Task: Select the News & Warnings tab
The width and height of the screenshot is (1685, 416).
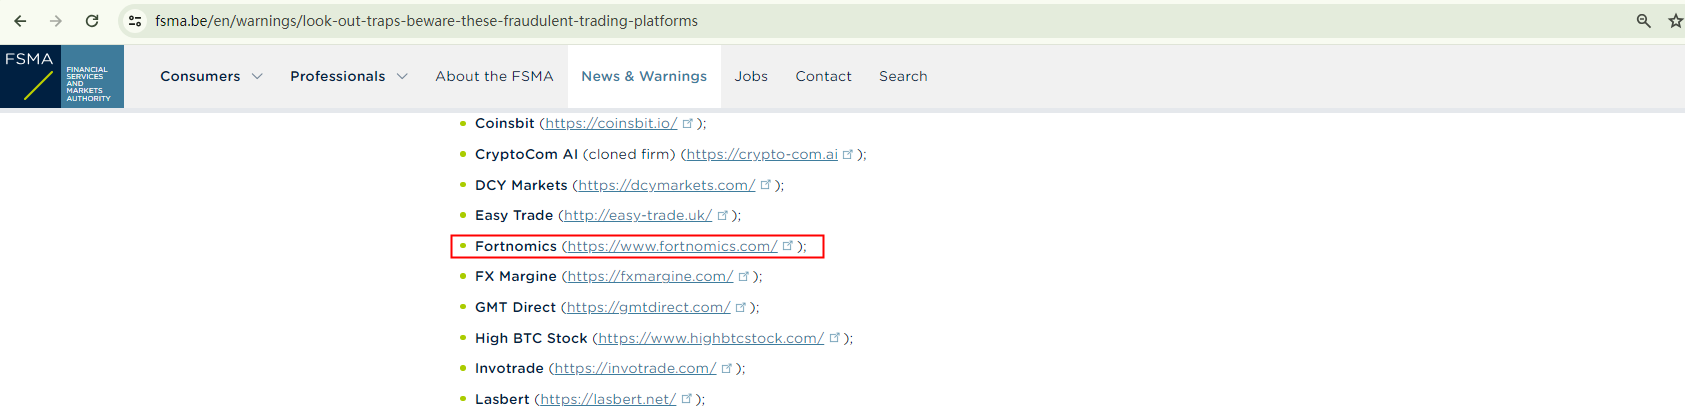Action: pyautogui.click(x=644, y=76)
